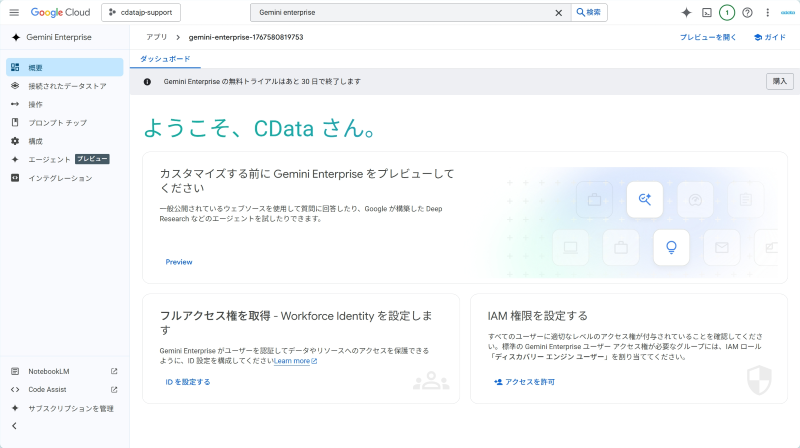Click into the Gemini enterprise search field

[403, 12]
